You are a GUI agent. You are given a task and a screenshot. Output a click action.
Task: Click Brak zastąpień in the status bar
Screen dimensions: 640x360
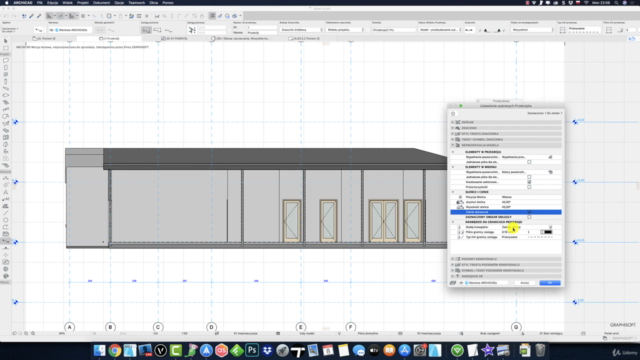[x=490, y=333]
